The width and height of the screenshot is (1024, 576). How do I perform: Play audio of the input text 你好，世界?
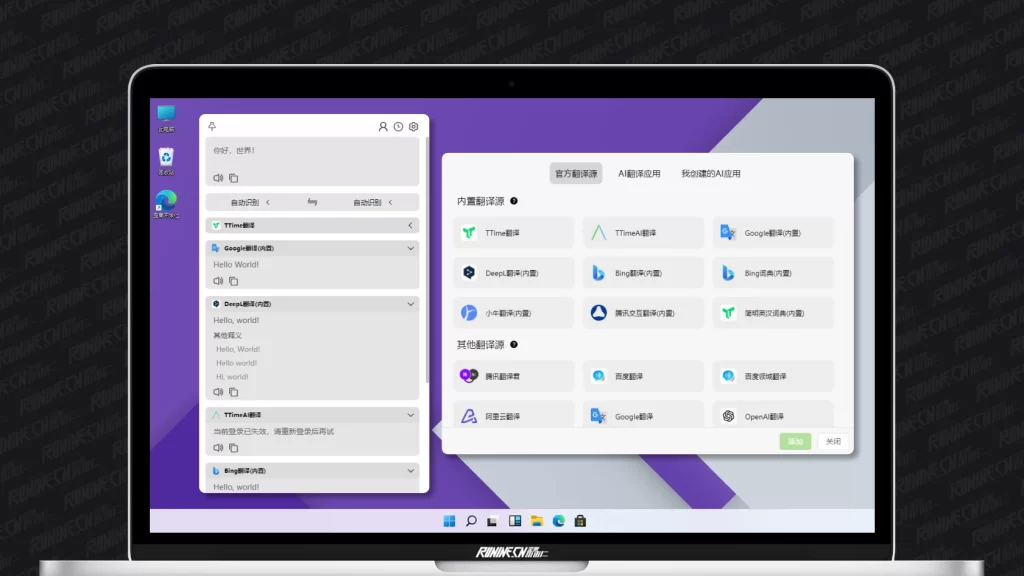click(218, 178)
